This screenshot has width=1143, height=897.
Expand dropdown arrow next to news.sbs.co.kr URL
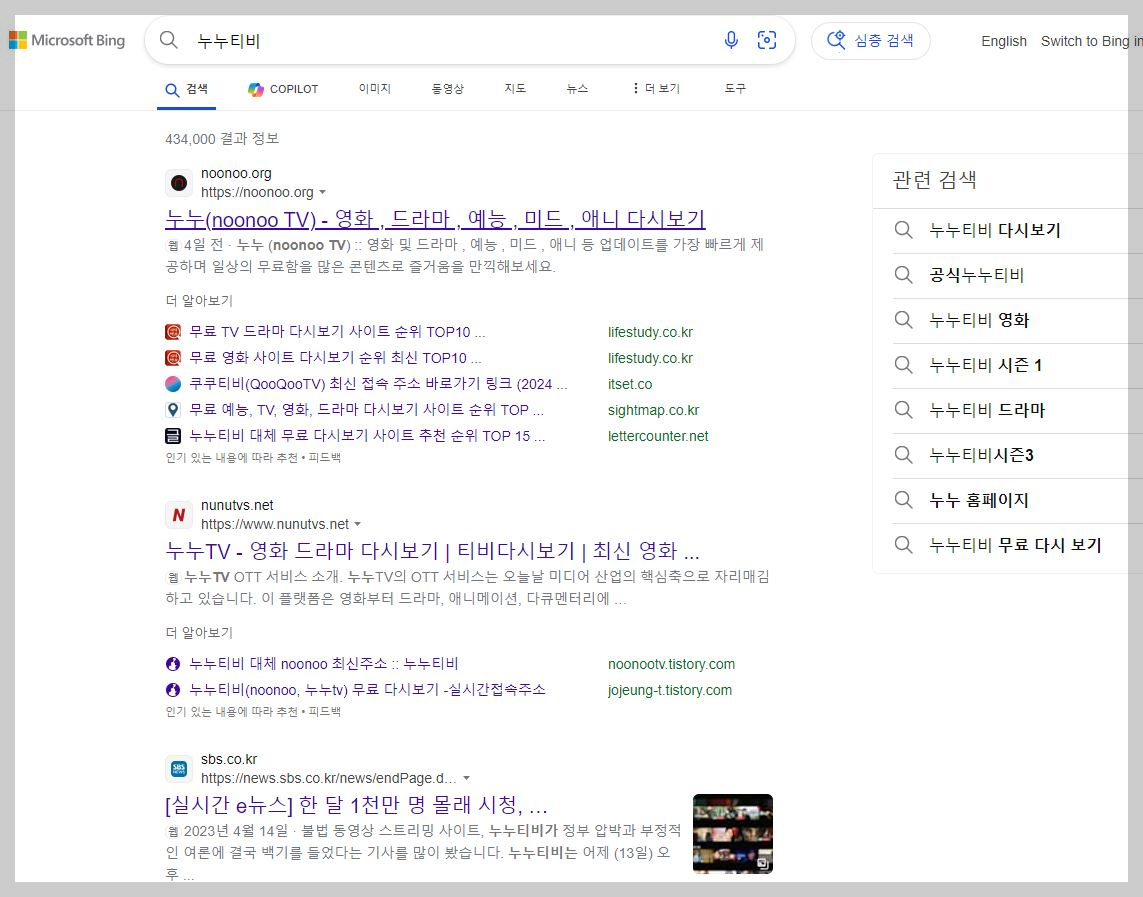tap(467, 778)
